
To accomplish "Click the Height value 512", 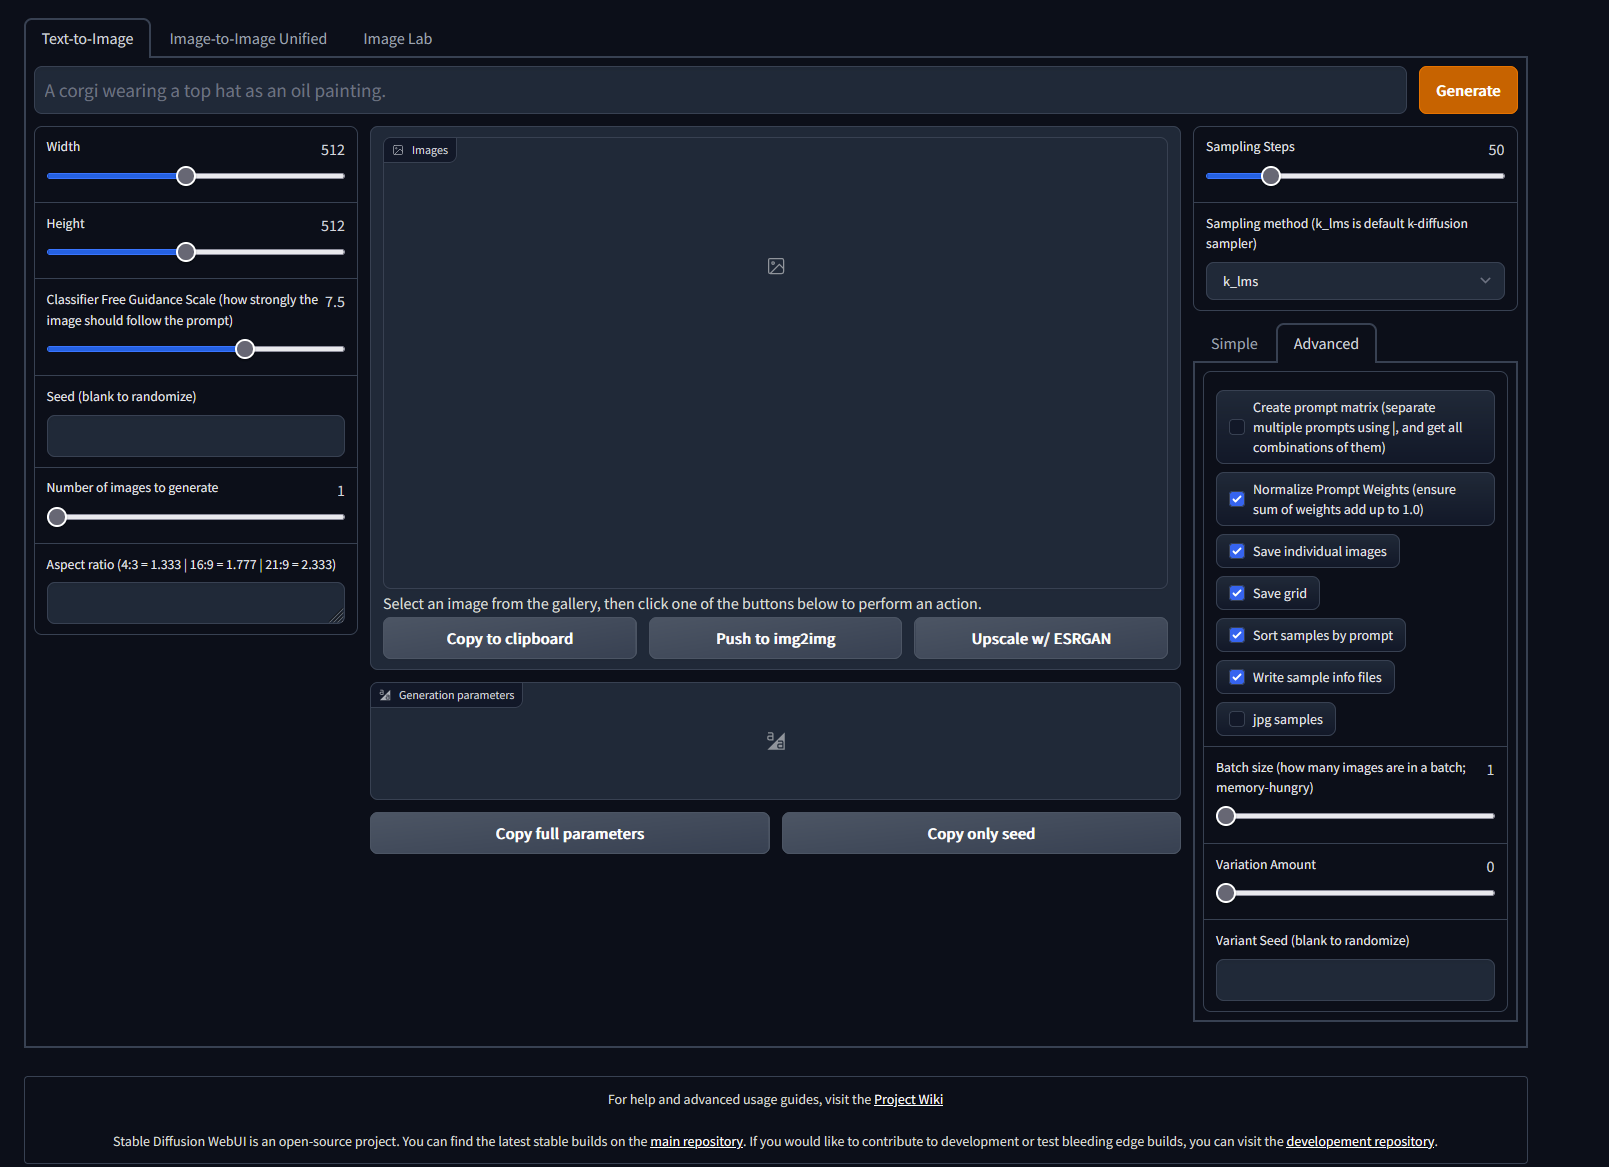I will click(x=333, y=226).
